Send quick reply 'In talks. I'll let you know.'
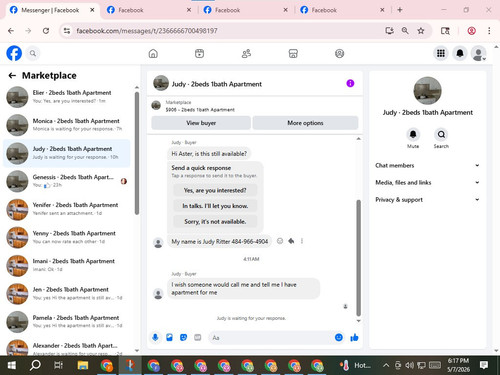500x375 pixels. click(x=215, y=206)
